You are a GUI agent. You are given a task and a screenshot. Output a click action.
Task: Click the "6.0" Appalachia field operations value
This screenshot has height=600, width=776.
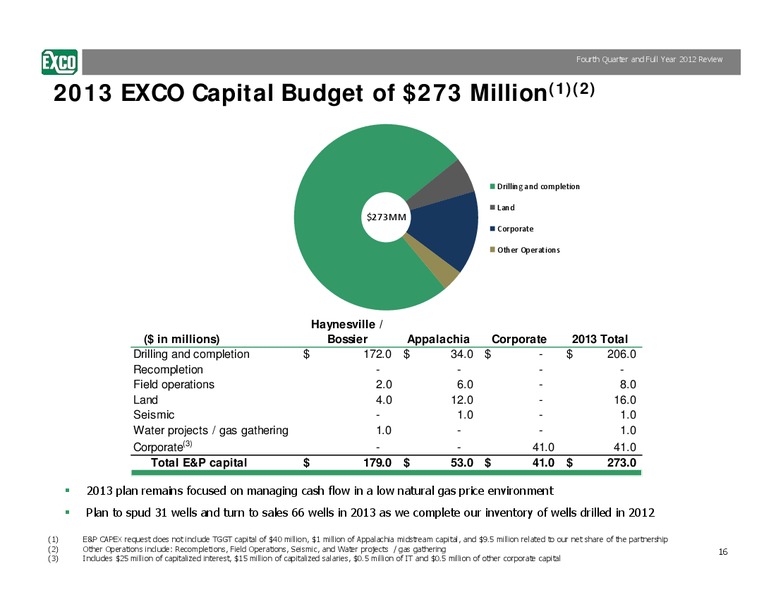click(x=465, y=385)
